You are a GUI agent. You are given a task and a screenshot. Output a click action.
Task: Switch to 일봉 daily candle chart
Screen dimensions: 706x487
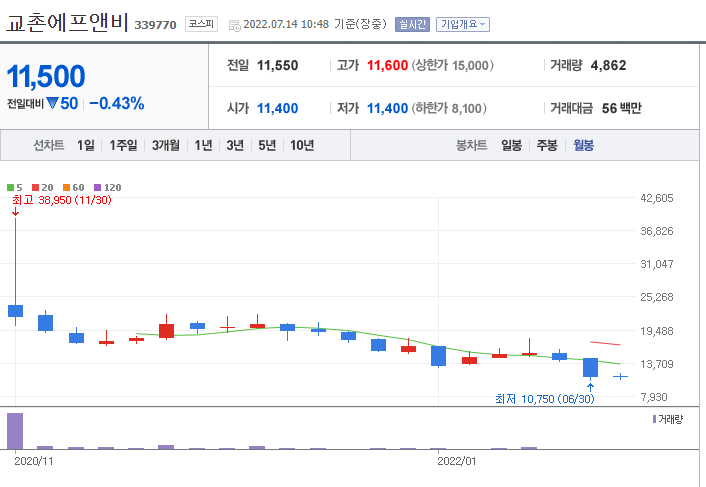[511, 145]
